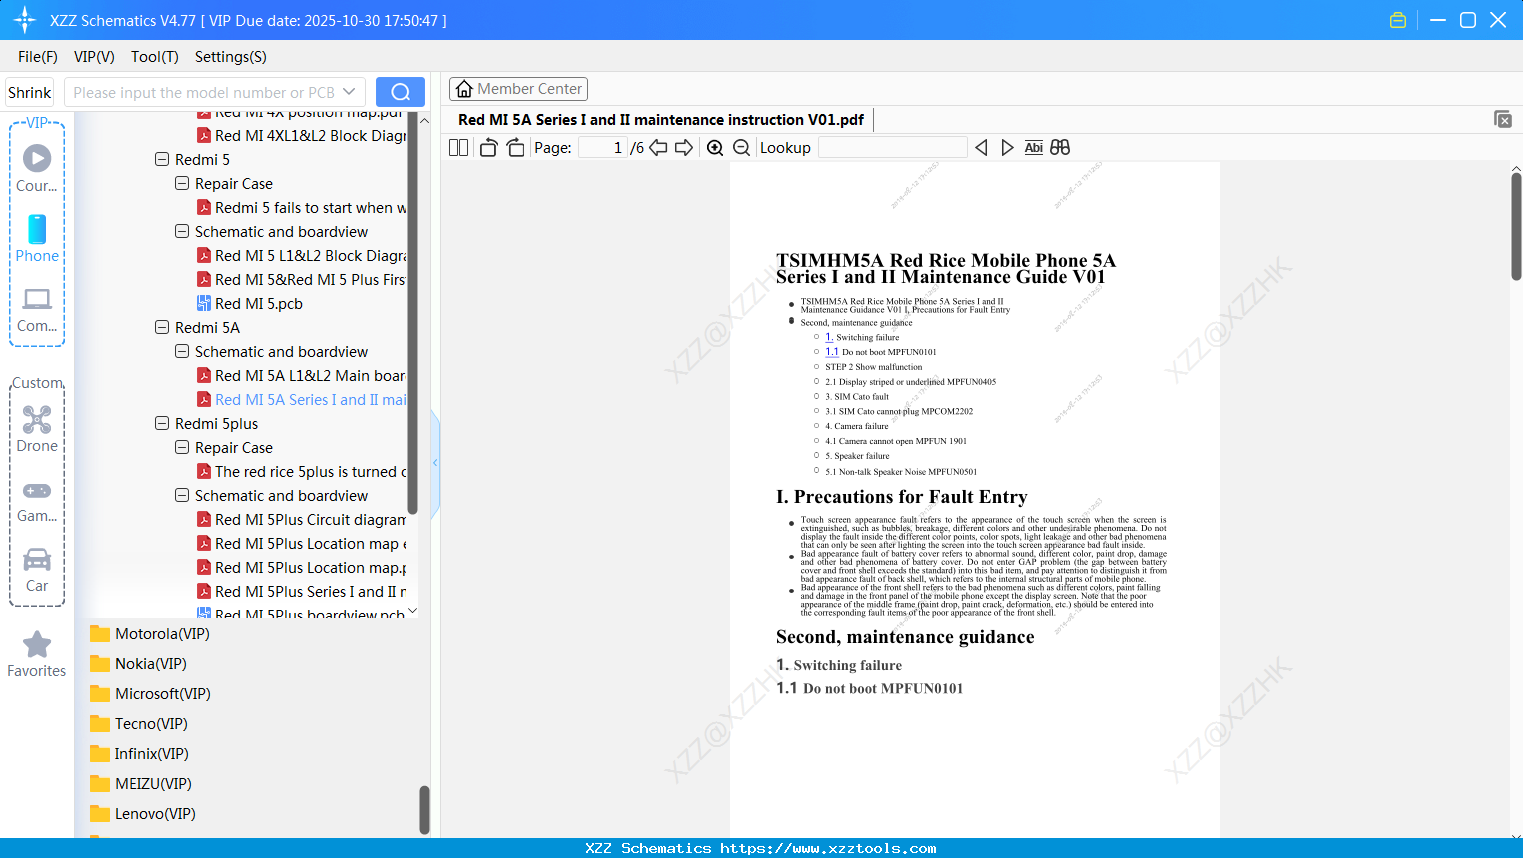The width and height of the screenshot is (1523, 858).
Task: Go to the next PDF page arrow
Action: click(684, 148)
